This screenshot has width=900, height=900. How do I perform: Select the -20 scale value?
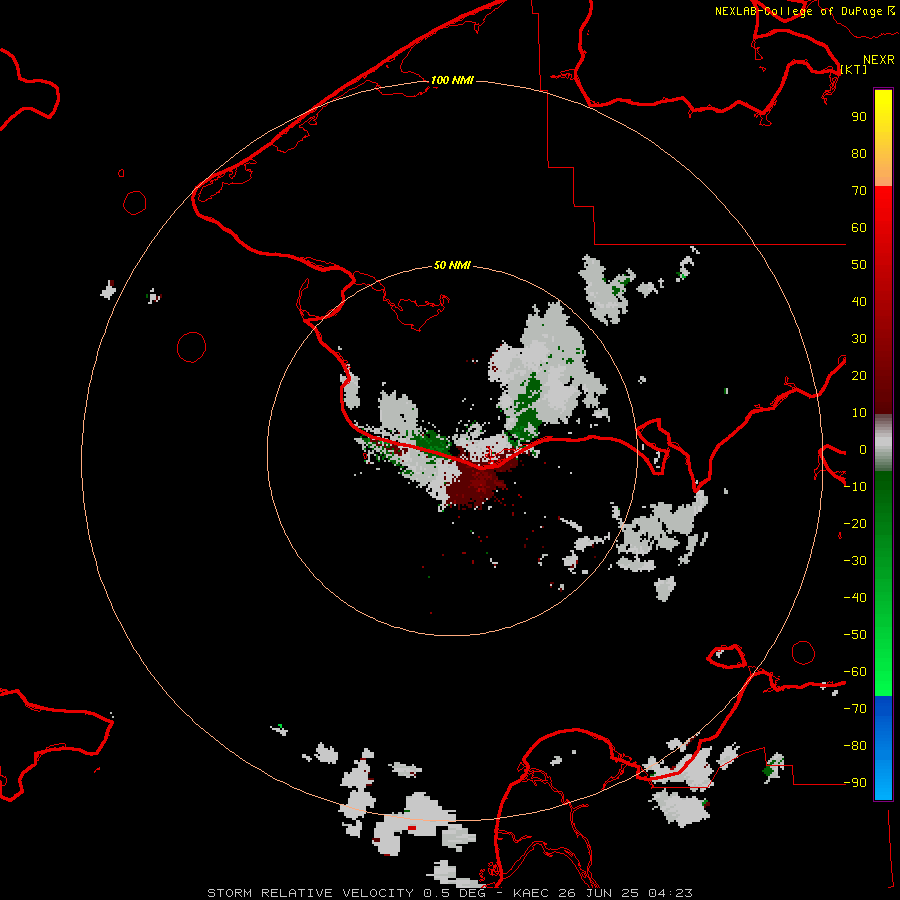(x=855, y=524)
